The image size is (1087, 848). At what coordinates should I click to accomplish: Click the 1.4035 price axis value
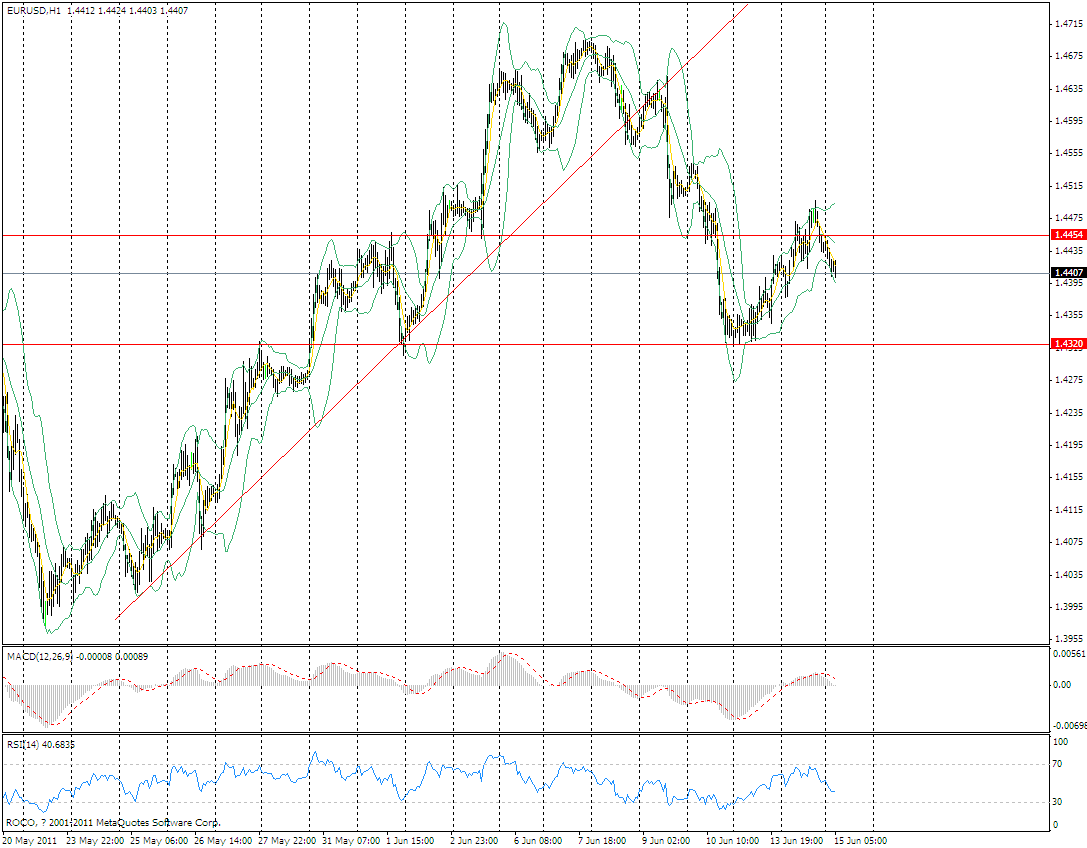1068,574
